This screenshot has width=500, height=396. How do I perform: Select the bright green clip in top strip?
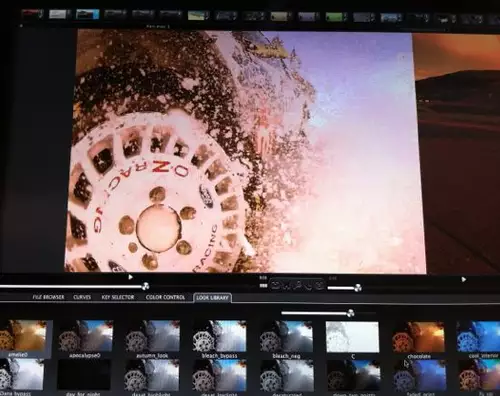point(336,16)
